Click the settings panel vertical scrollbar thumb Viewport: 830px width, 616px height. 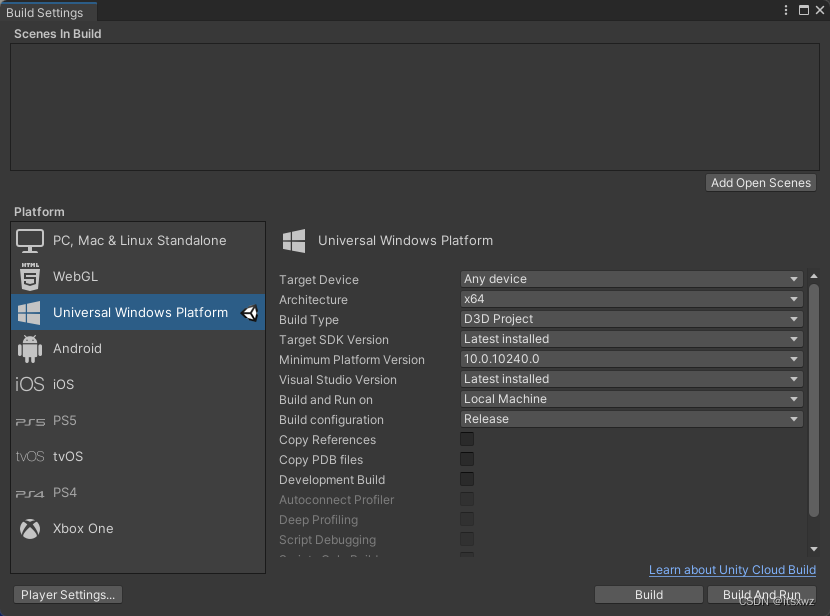click(x=814, y=401)
